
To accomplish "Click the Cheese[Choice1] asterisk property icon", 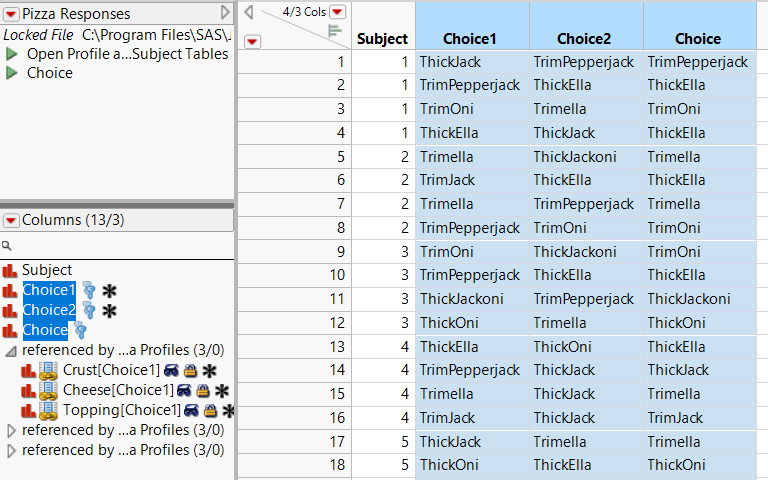I will point(222,391).
